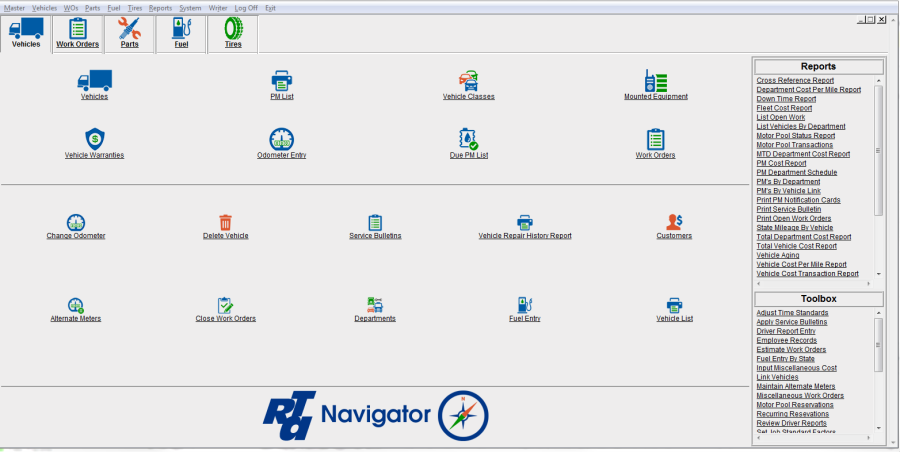Open Vehicle Warranties shield icon
Image resolution: width=900 pixels, height=452 pixels.
[94, 138]
